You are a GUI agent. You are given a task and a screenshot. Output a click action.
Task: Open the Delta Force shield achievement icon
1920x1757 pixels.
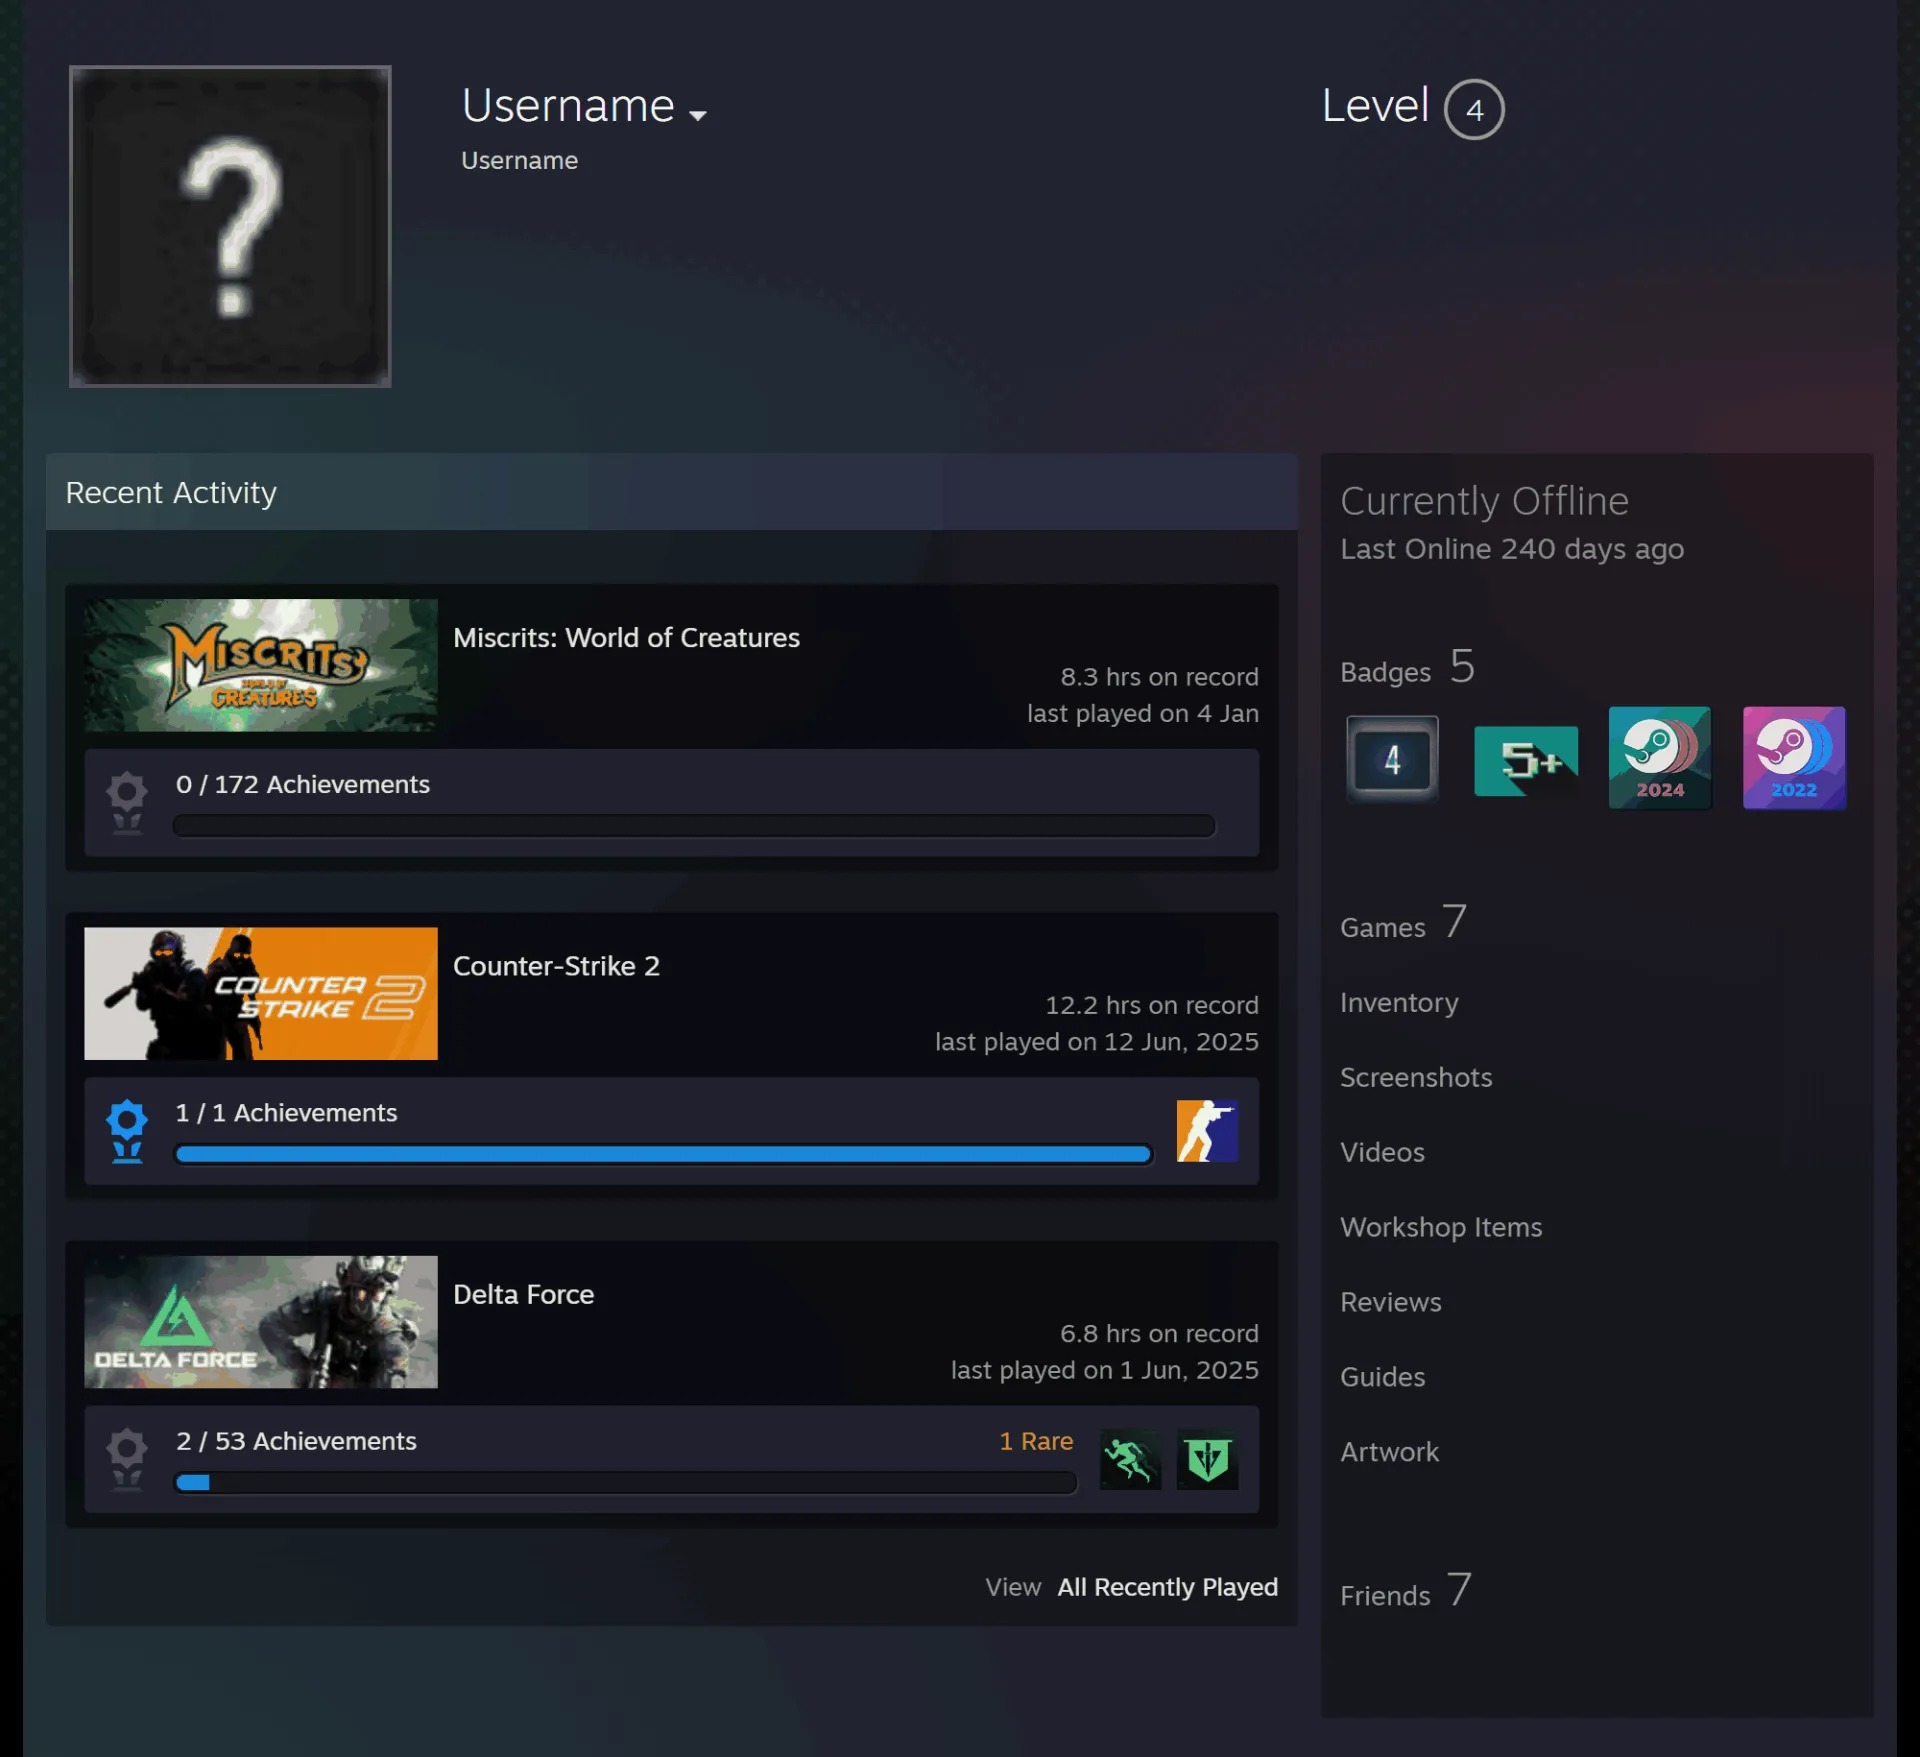point(1207,1459)
